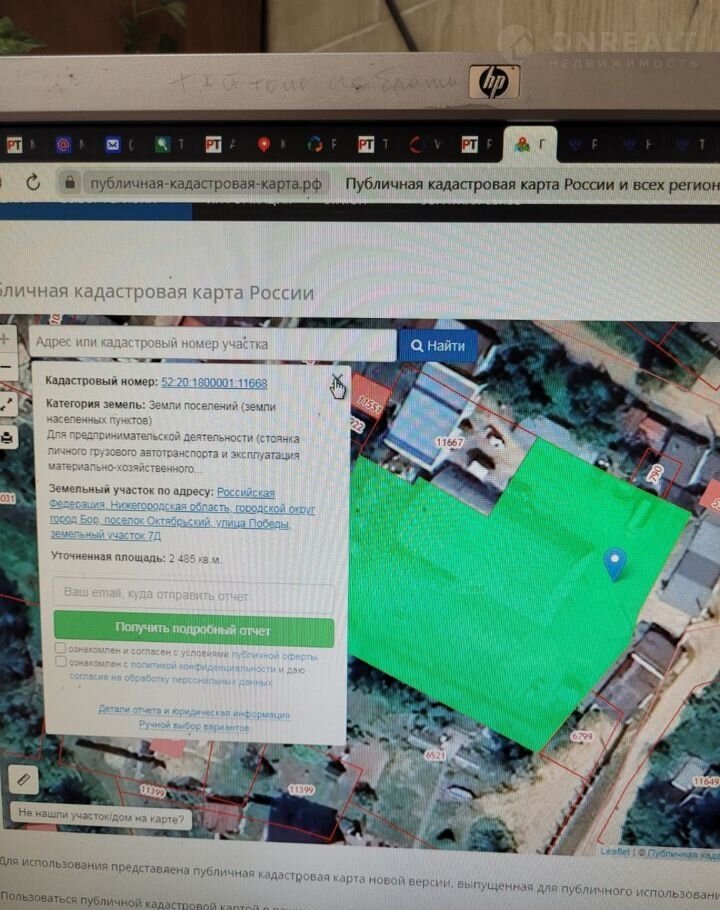Open Детали отчета и юридическая информация link
720x910 pixels.
click(194, 714)
